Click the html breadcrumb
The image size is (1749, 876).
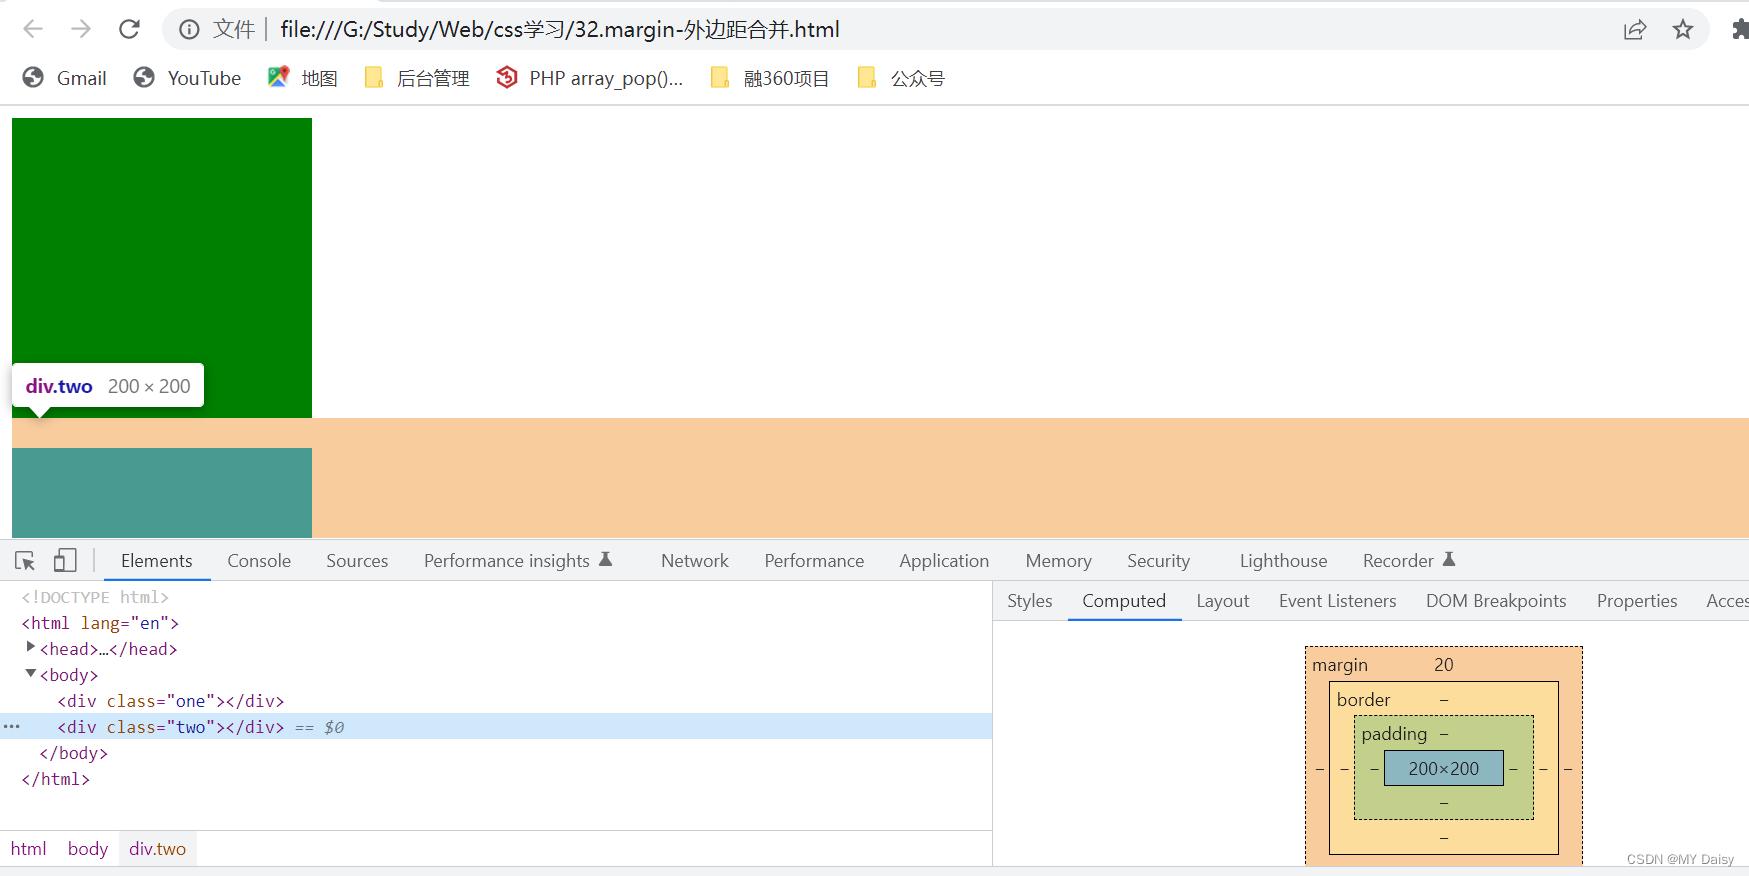coord(29,849)
